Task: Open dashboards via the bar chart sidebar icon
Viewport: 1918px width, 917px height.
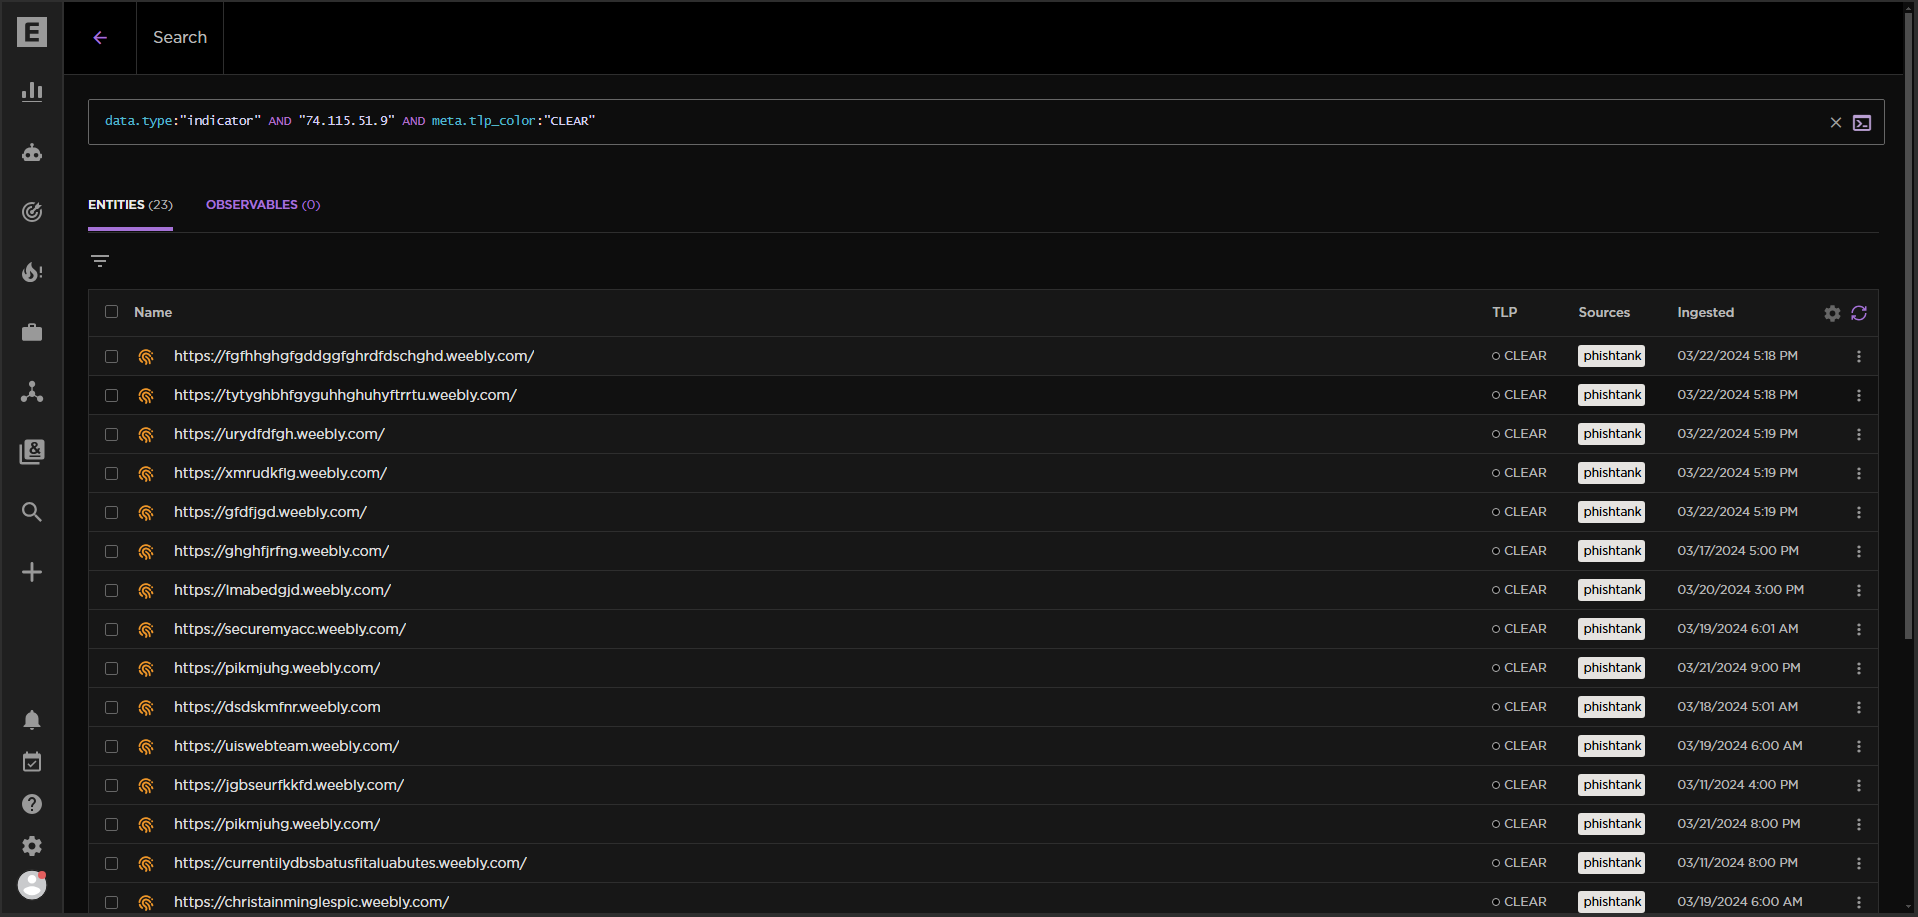Action: 32,91
